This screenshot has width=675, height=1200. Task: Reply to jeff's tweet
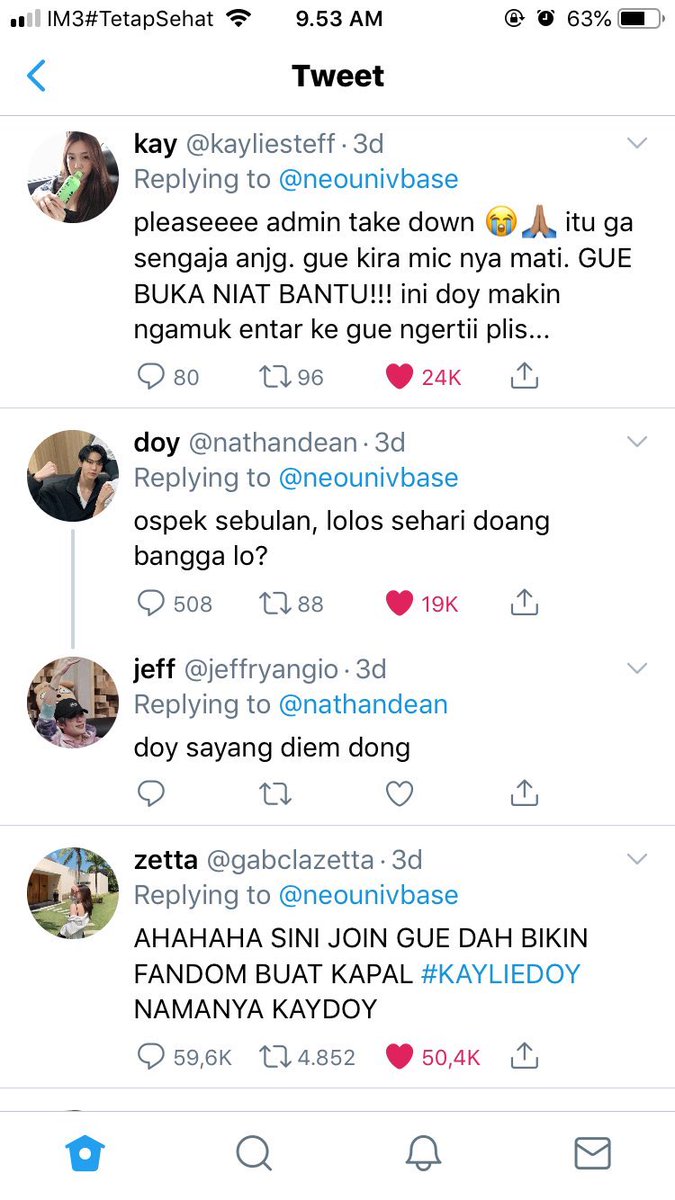[x=150, y=794]
